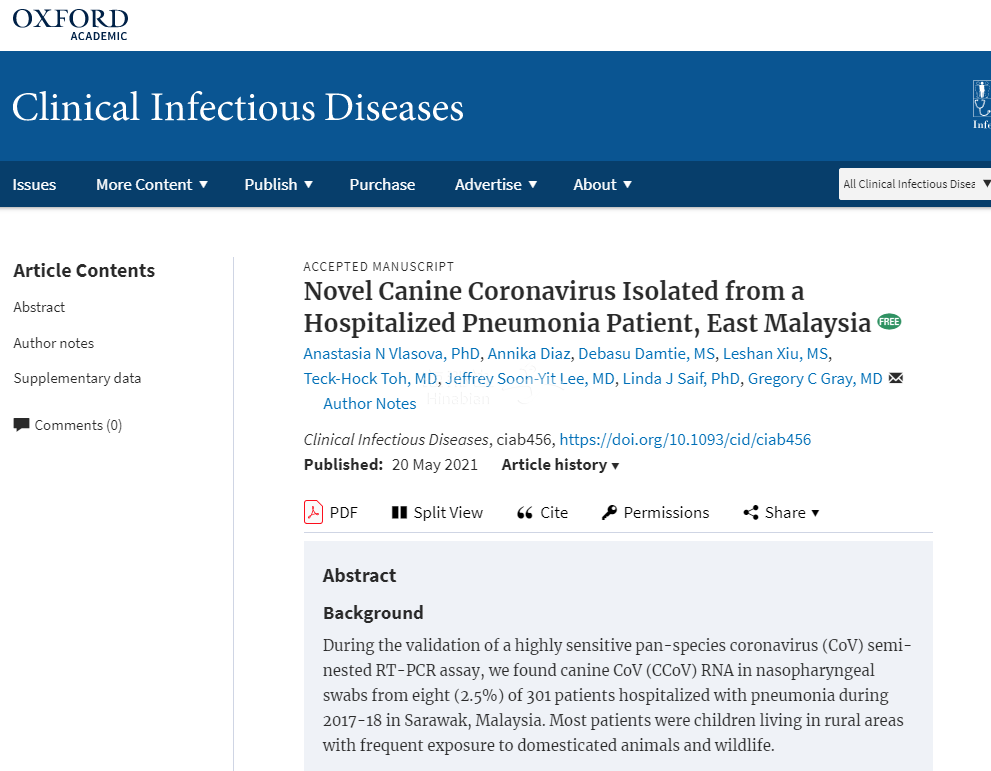
Task: Click the Share network icon
Action: tap(751, 512)
